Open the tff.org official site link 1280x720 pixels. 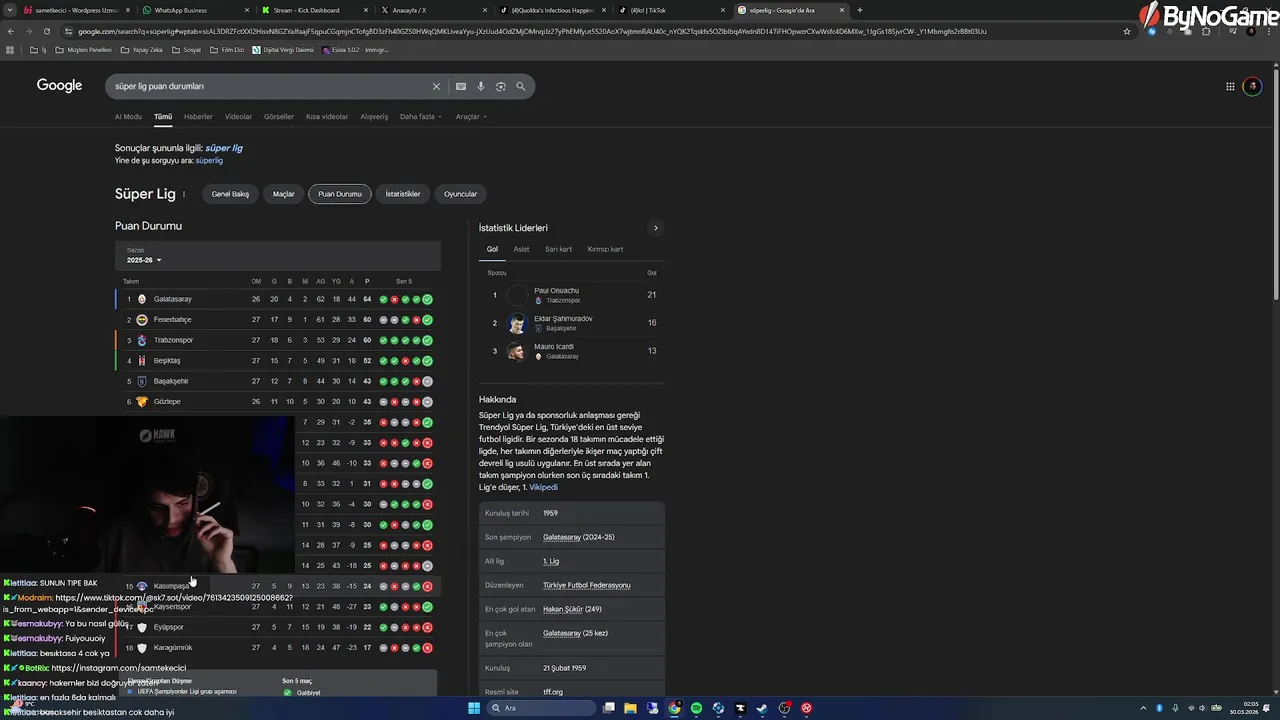[553, 692]
